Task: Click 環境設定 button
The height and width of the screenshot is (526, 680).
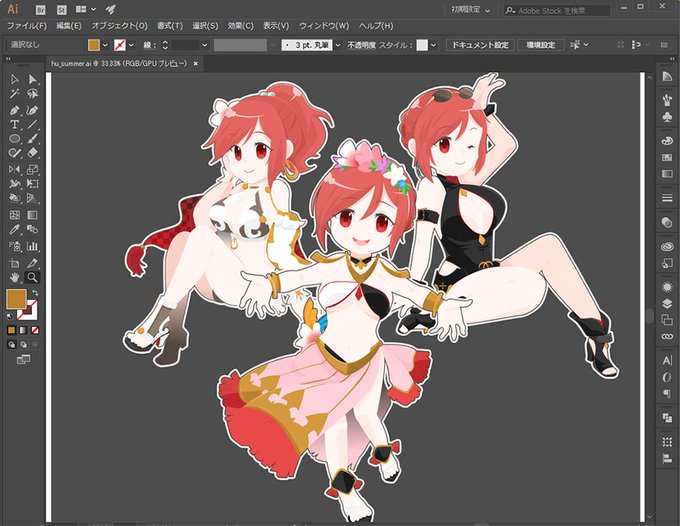Action: coord(541,45)
